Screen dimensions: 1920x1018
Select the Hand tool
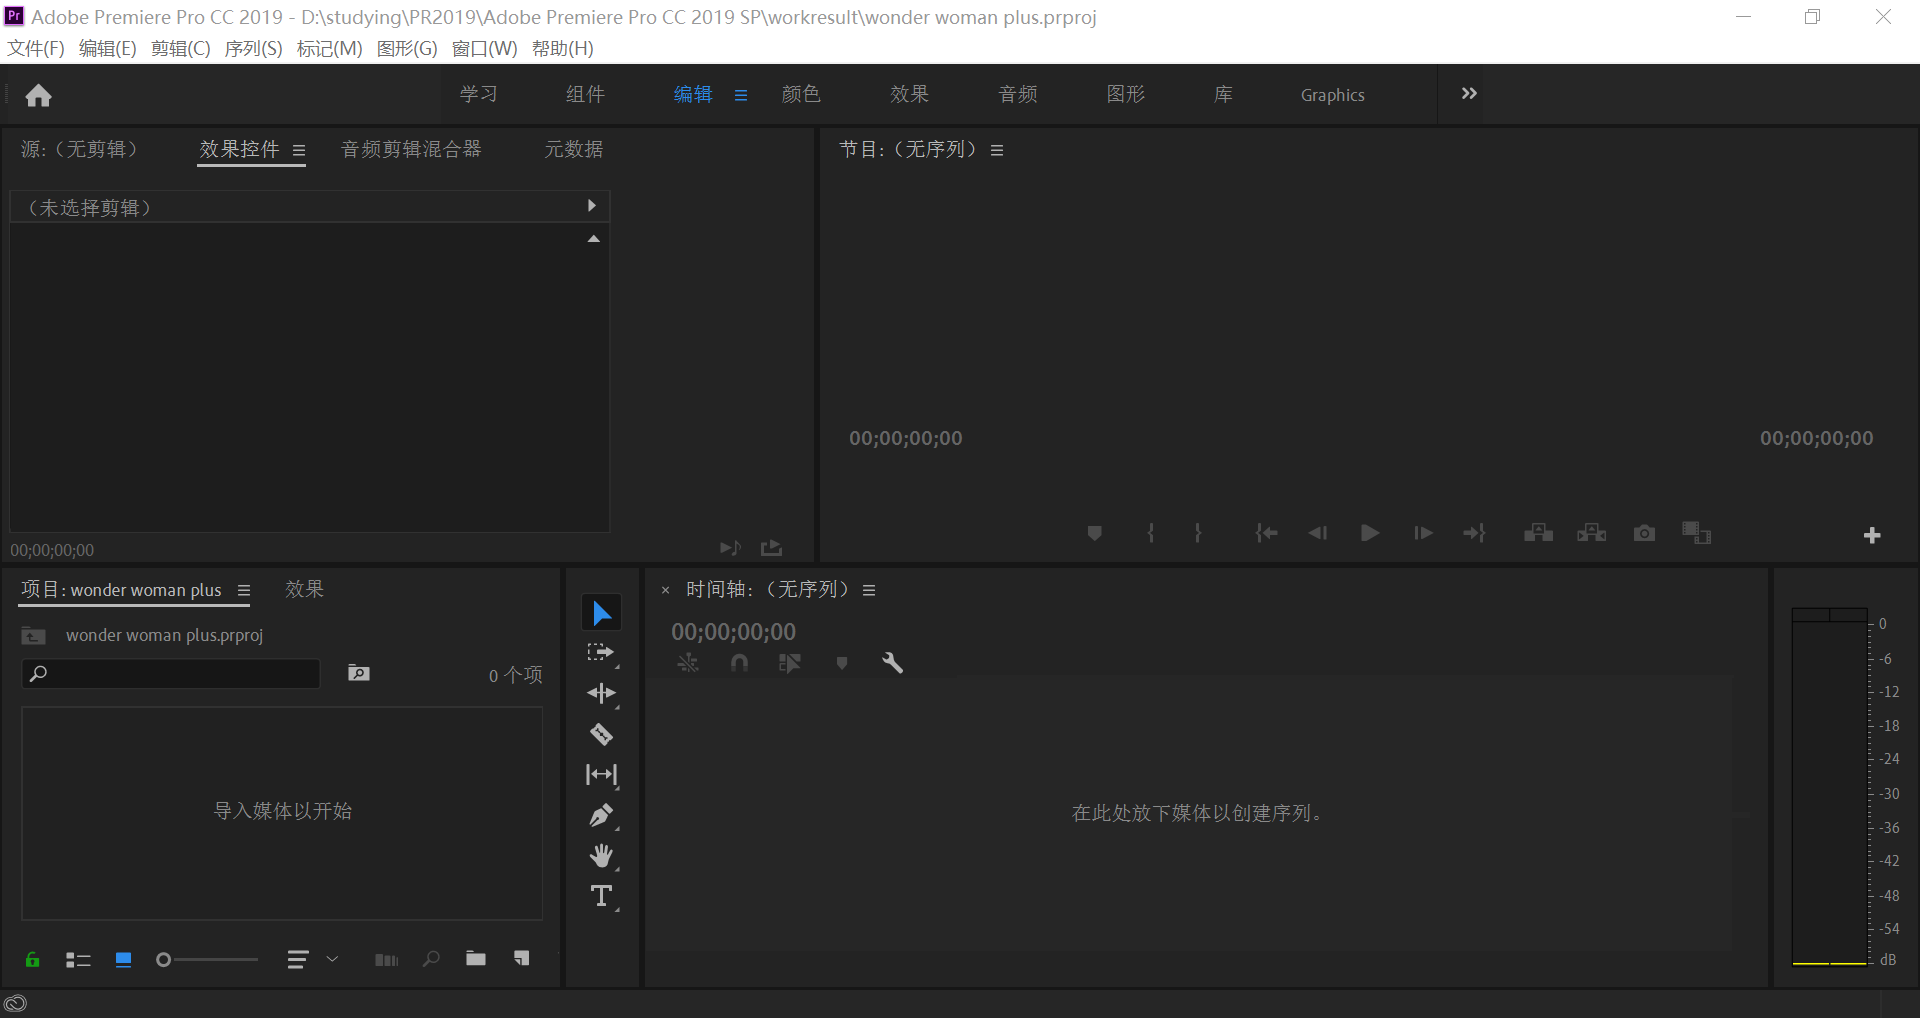point(601,856)
